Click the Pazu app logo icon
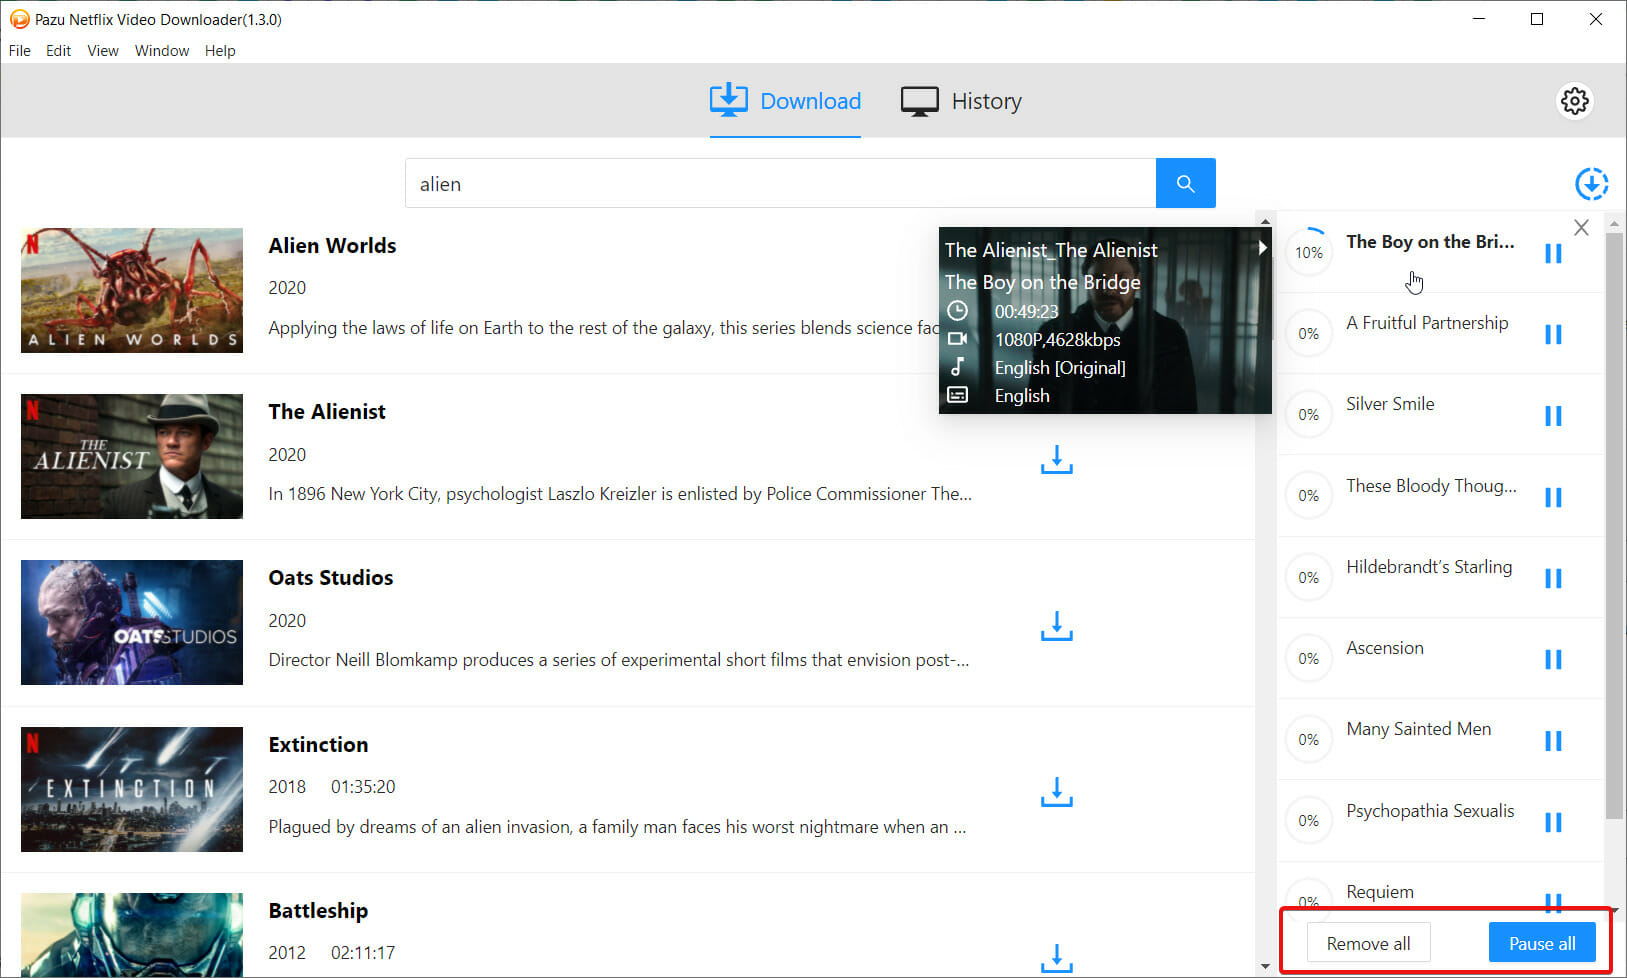This screenshot has height=978, width=1627. point(19,19)
